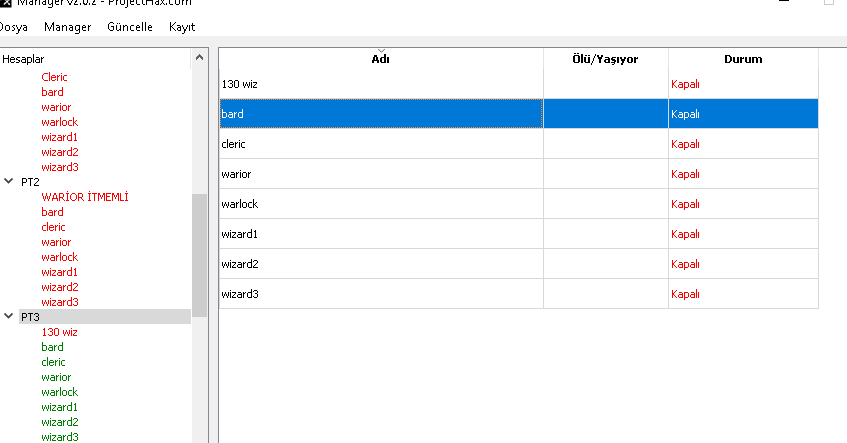Image resolution: width=847 pixels, height=443 pixels.
Task: Click the scroll up arrow in Hesaplar panel
Action: pyautogui.click(x=199, y=59)
